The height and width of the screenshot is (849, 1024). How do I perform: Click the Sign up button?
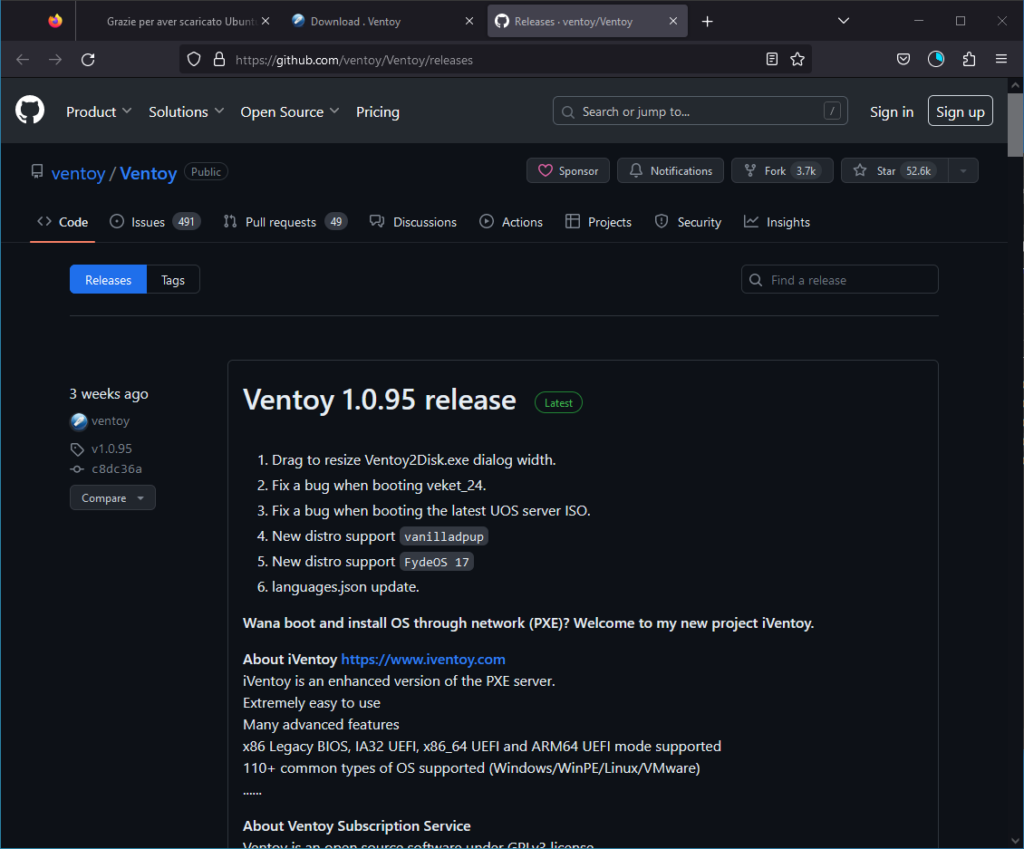[960, 111]
